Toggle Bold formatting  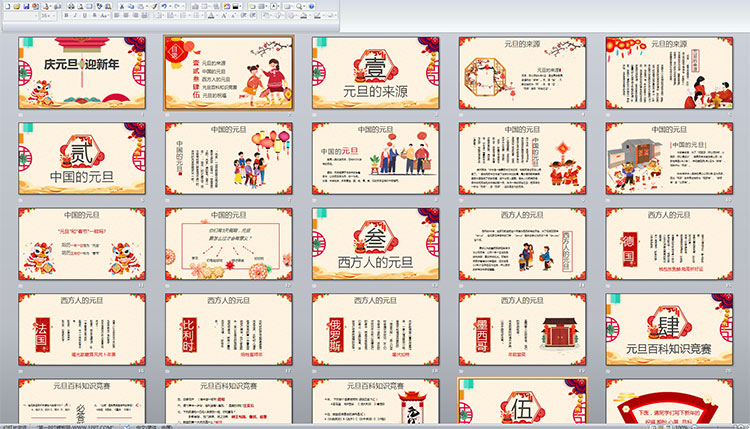(66, 15)
